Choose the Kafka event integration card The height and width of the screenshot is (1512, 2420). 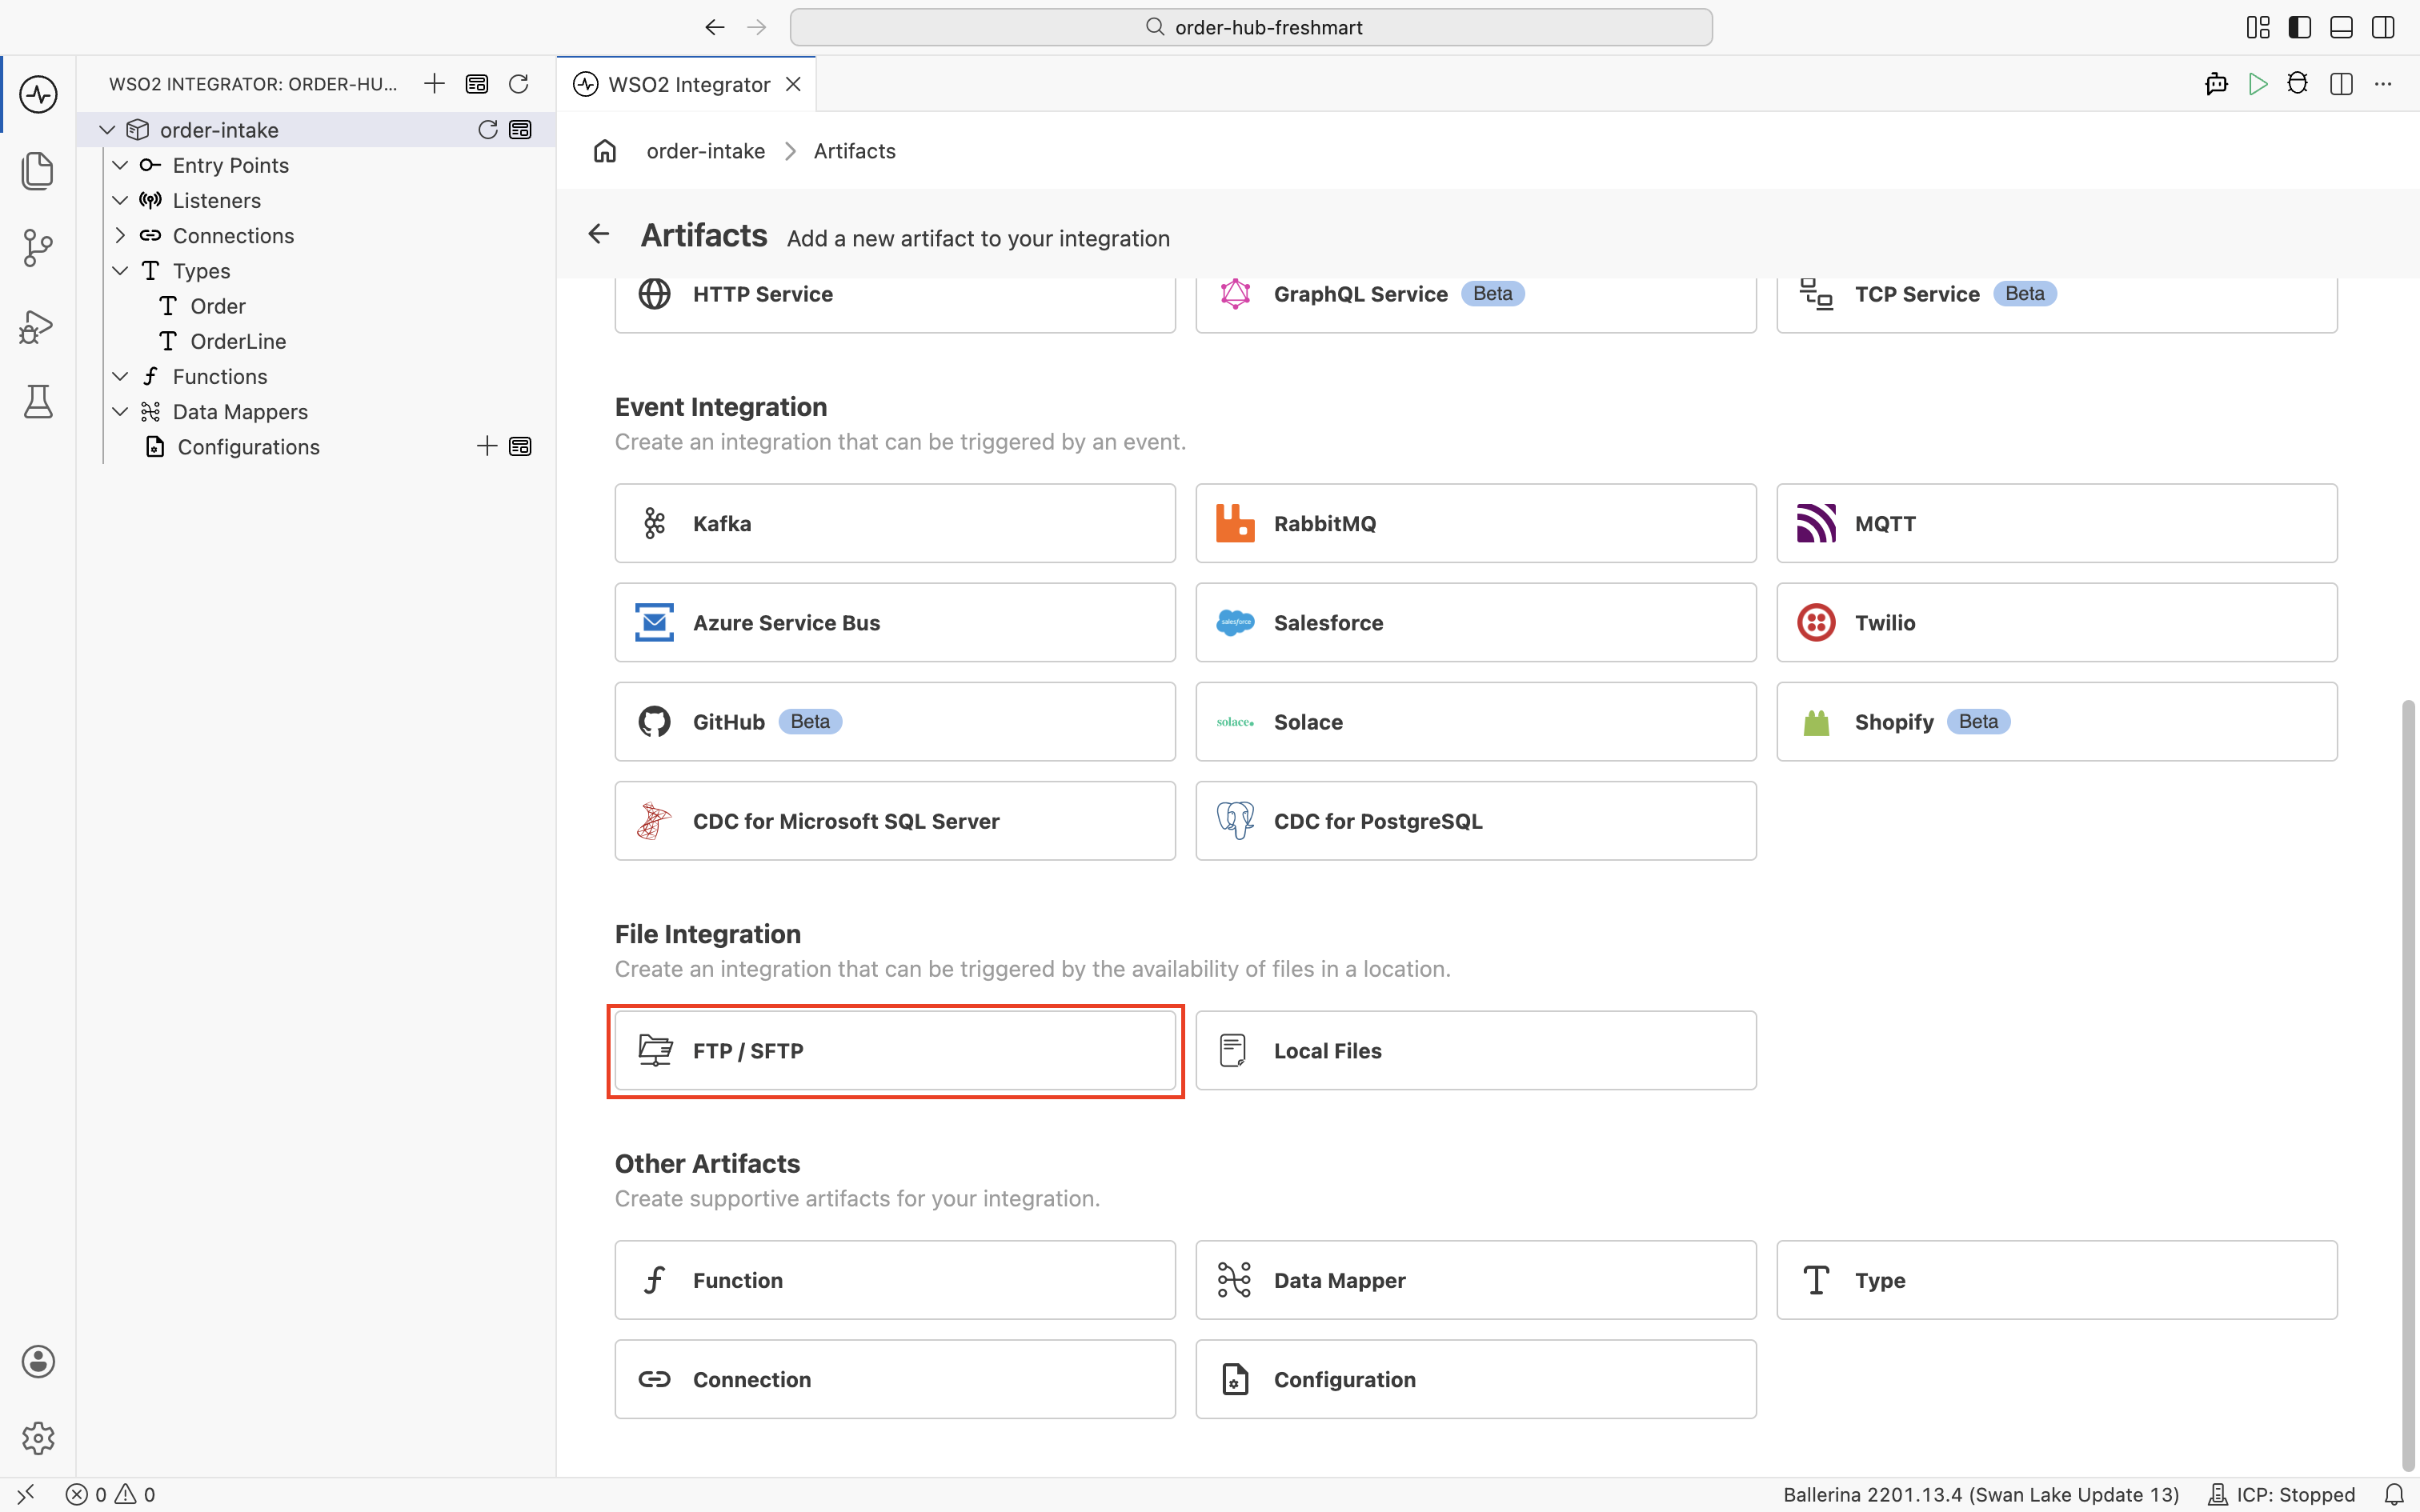(x=895, y=523)
